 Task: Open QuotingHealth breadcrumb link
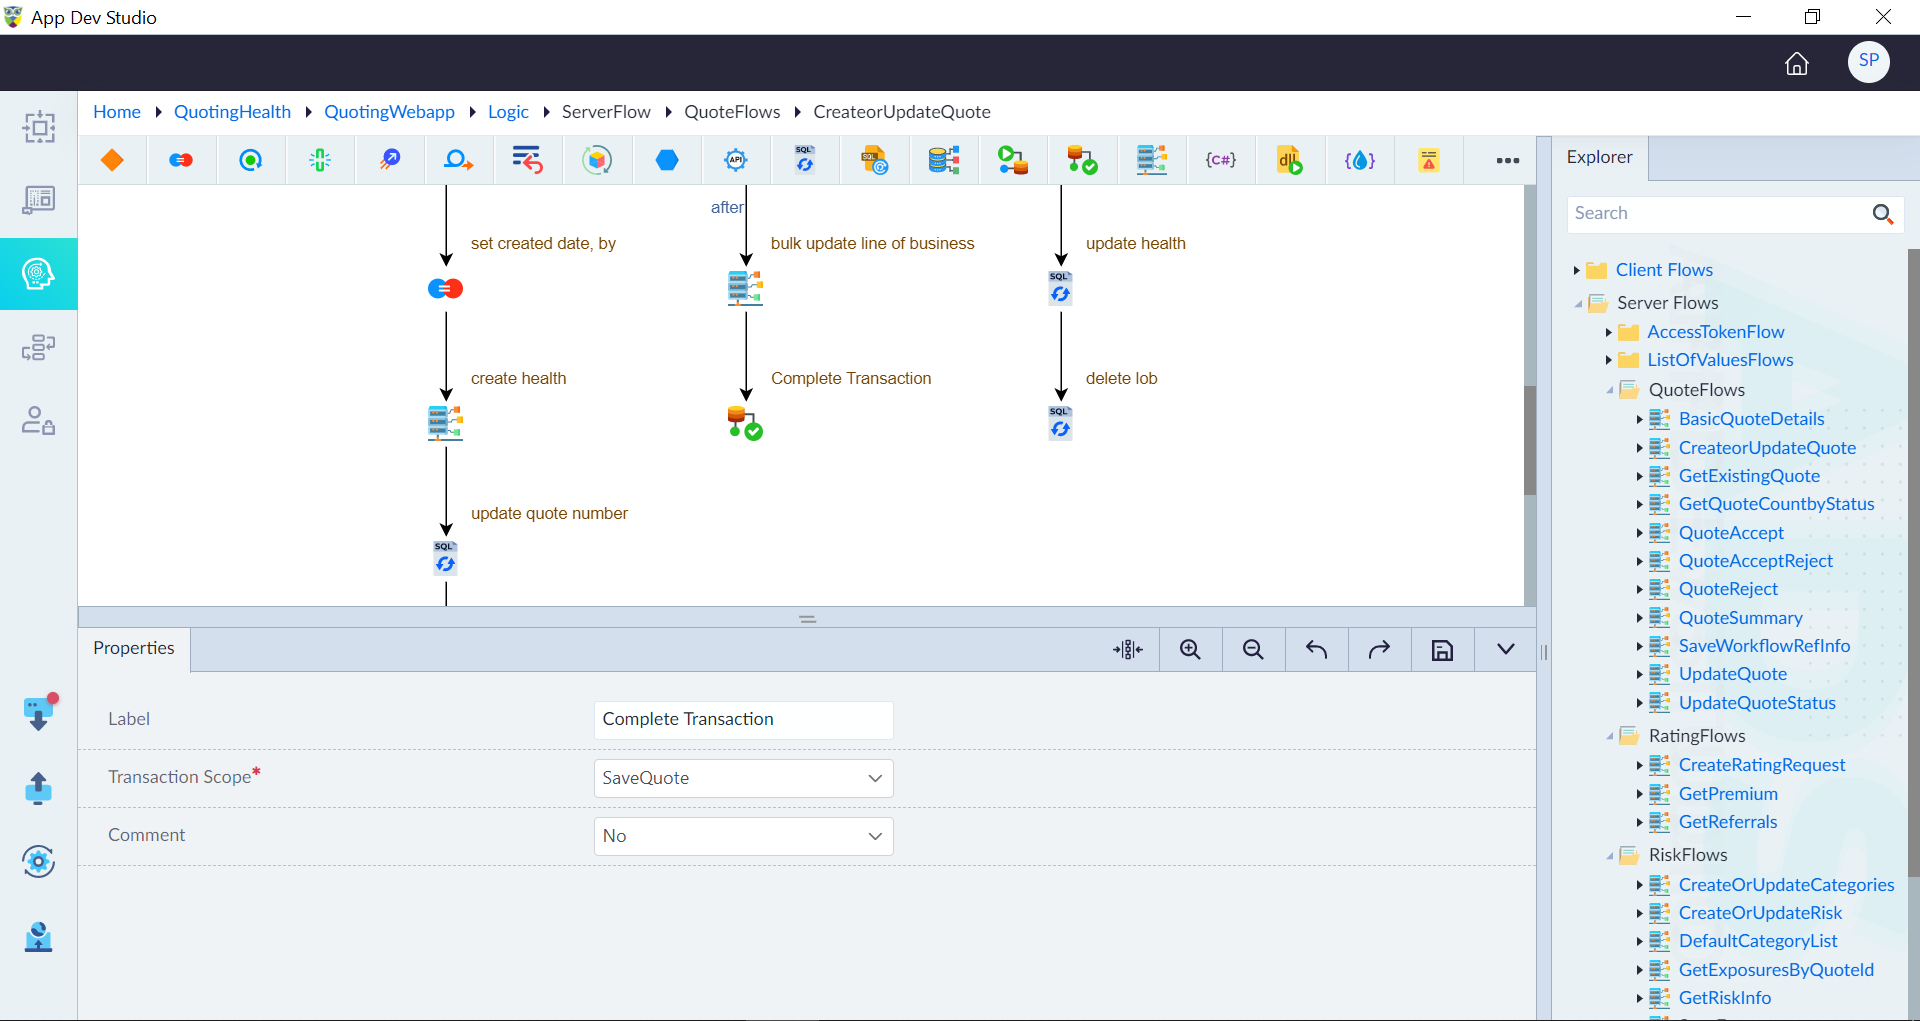(x=232, y=112)
